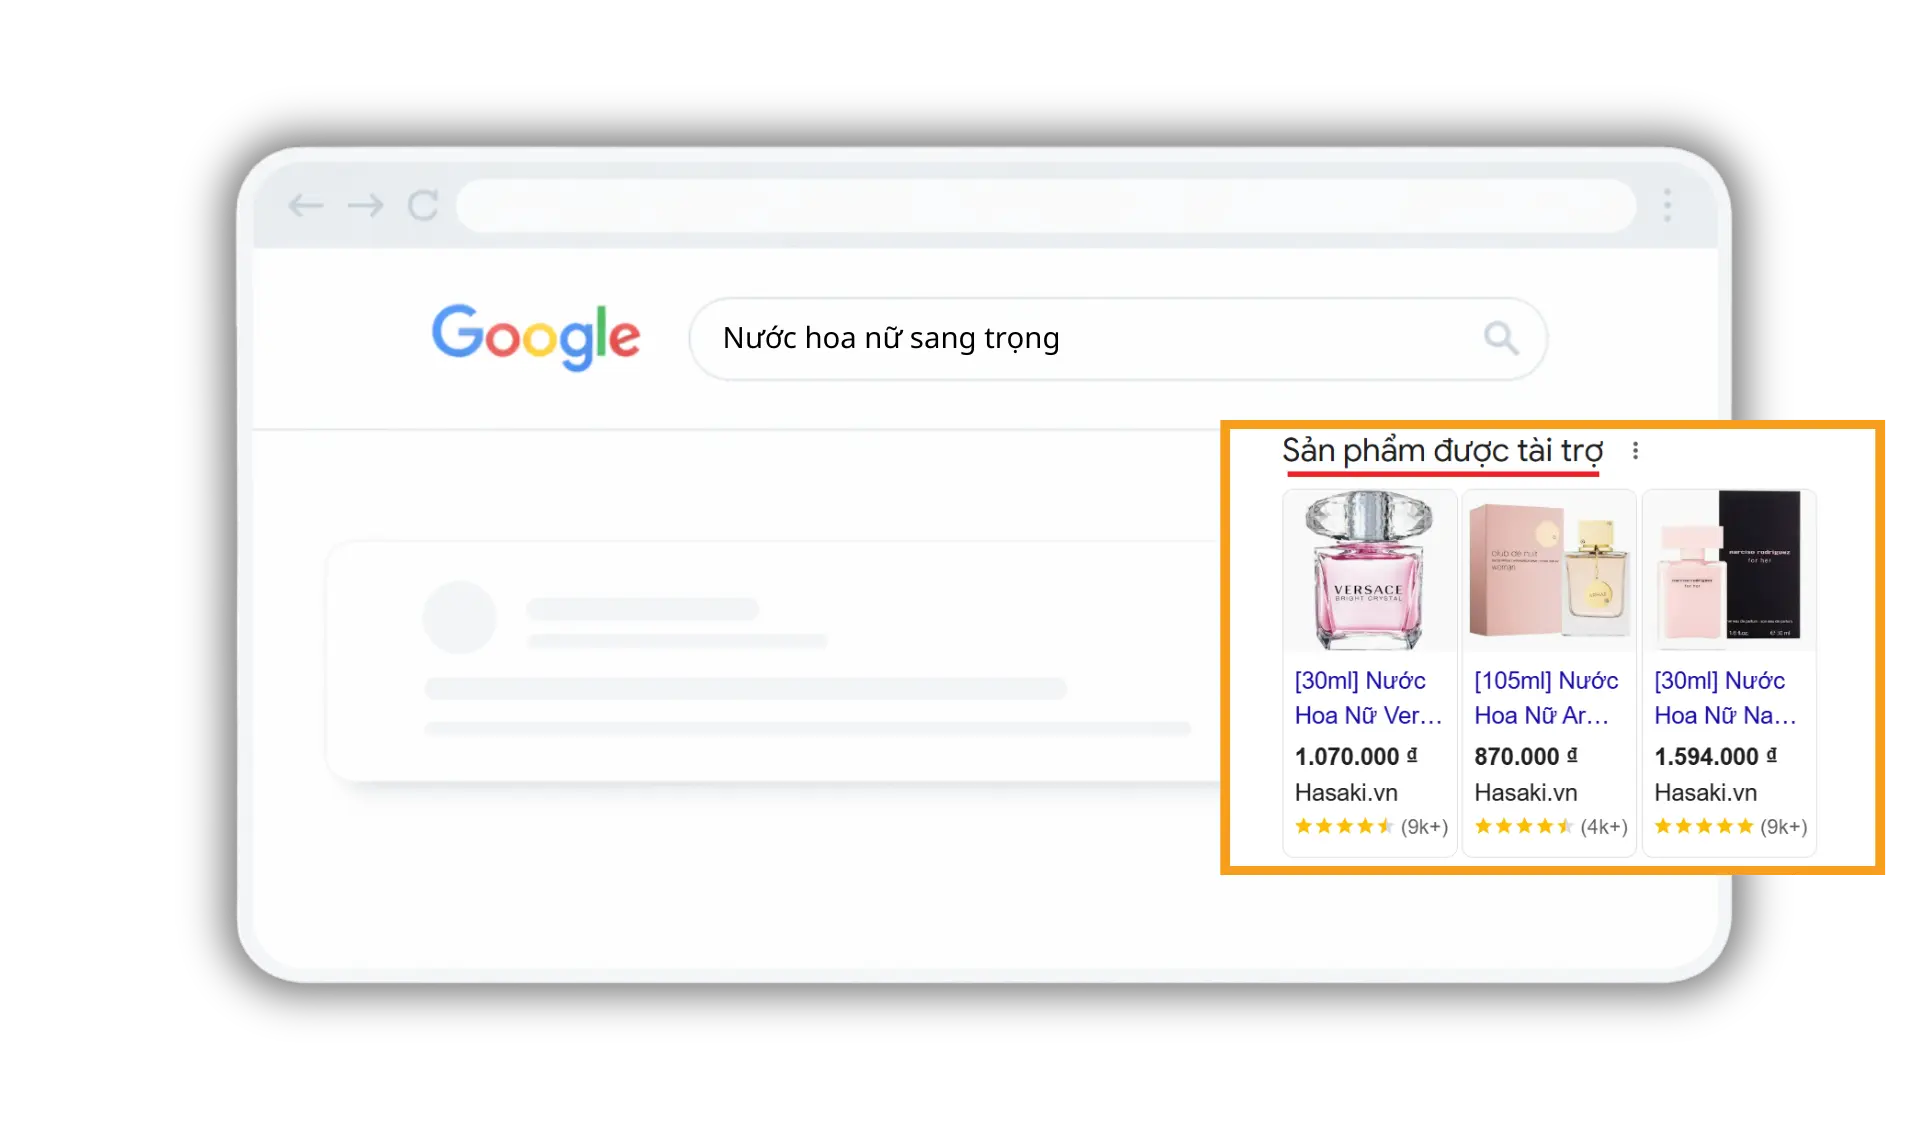The image size is (1922, 1133).
Task: Click the Versace Bright Crystal bottle thumbnail
Action: [x=1369, y=571]
